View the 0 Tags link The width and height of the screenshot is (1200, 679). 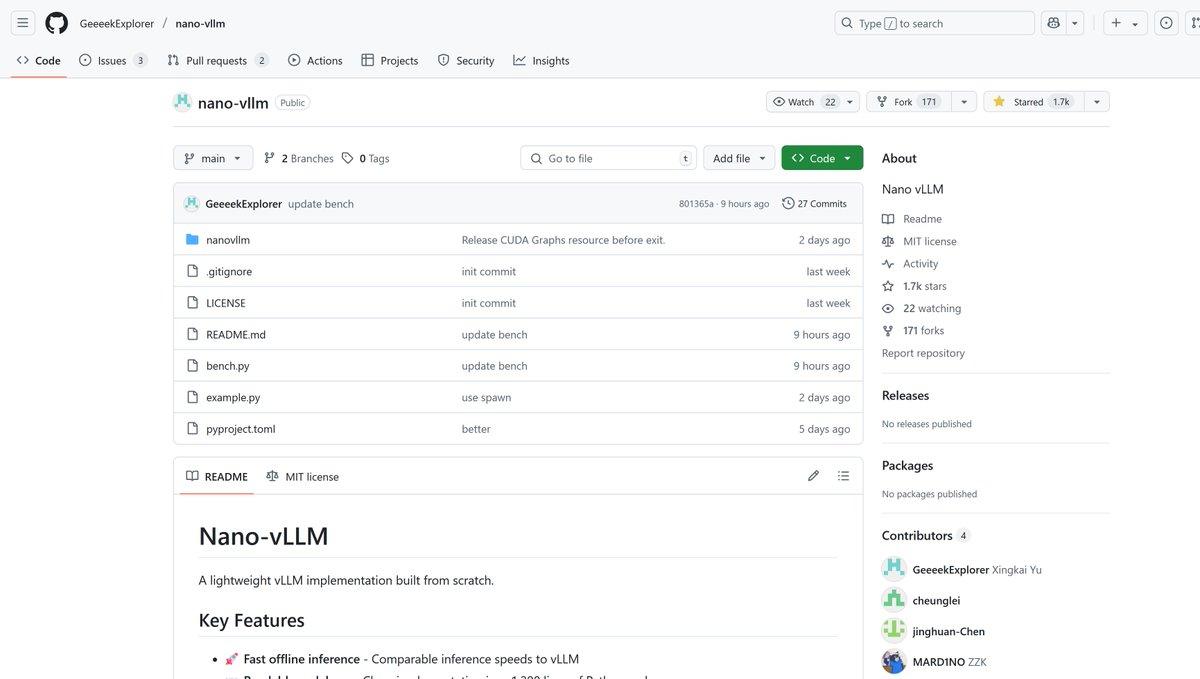pos(365,158)
